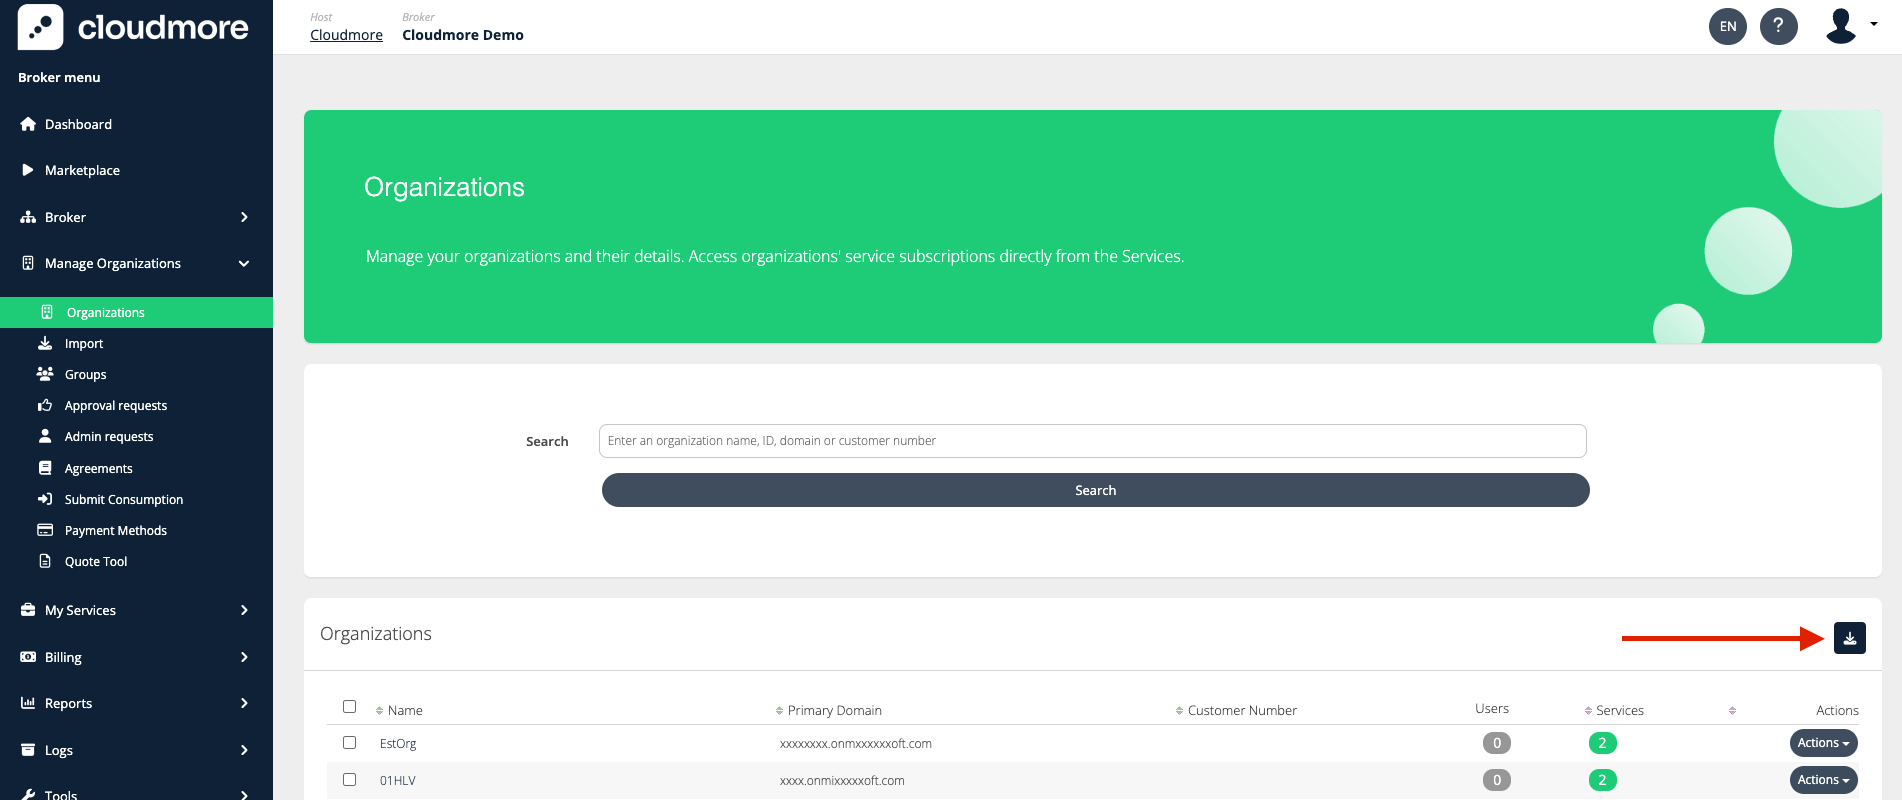Open Approval requests in the sidebar
Screen dimensions: 1902x800
tap(115, 405)
